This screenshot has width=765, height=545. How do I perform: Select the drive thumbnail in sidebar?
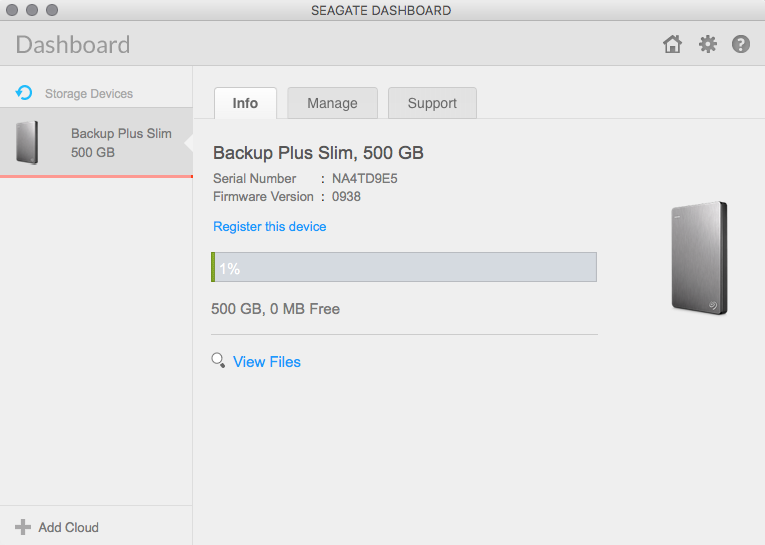27,142
